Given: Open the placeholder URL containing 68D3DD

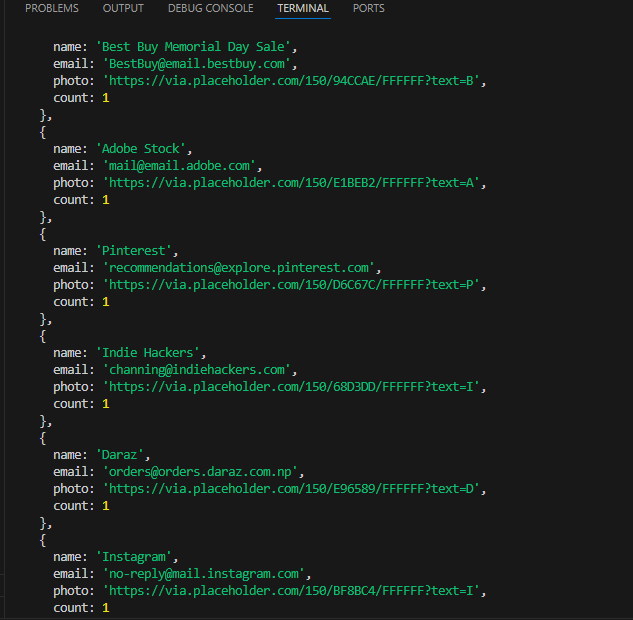Looking at the screenshot, I should pos(291,387).
